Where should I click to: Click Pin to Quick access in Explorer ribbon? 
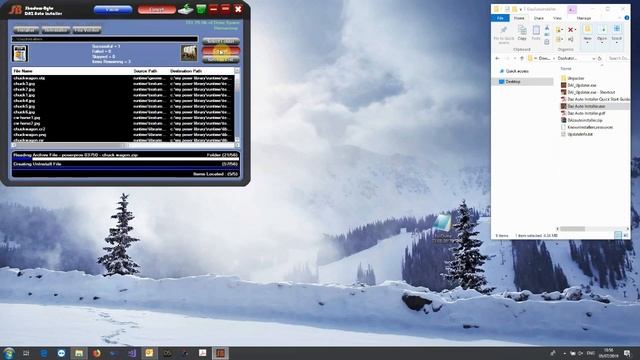click(x=504, y=34)
